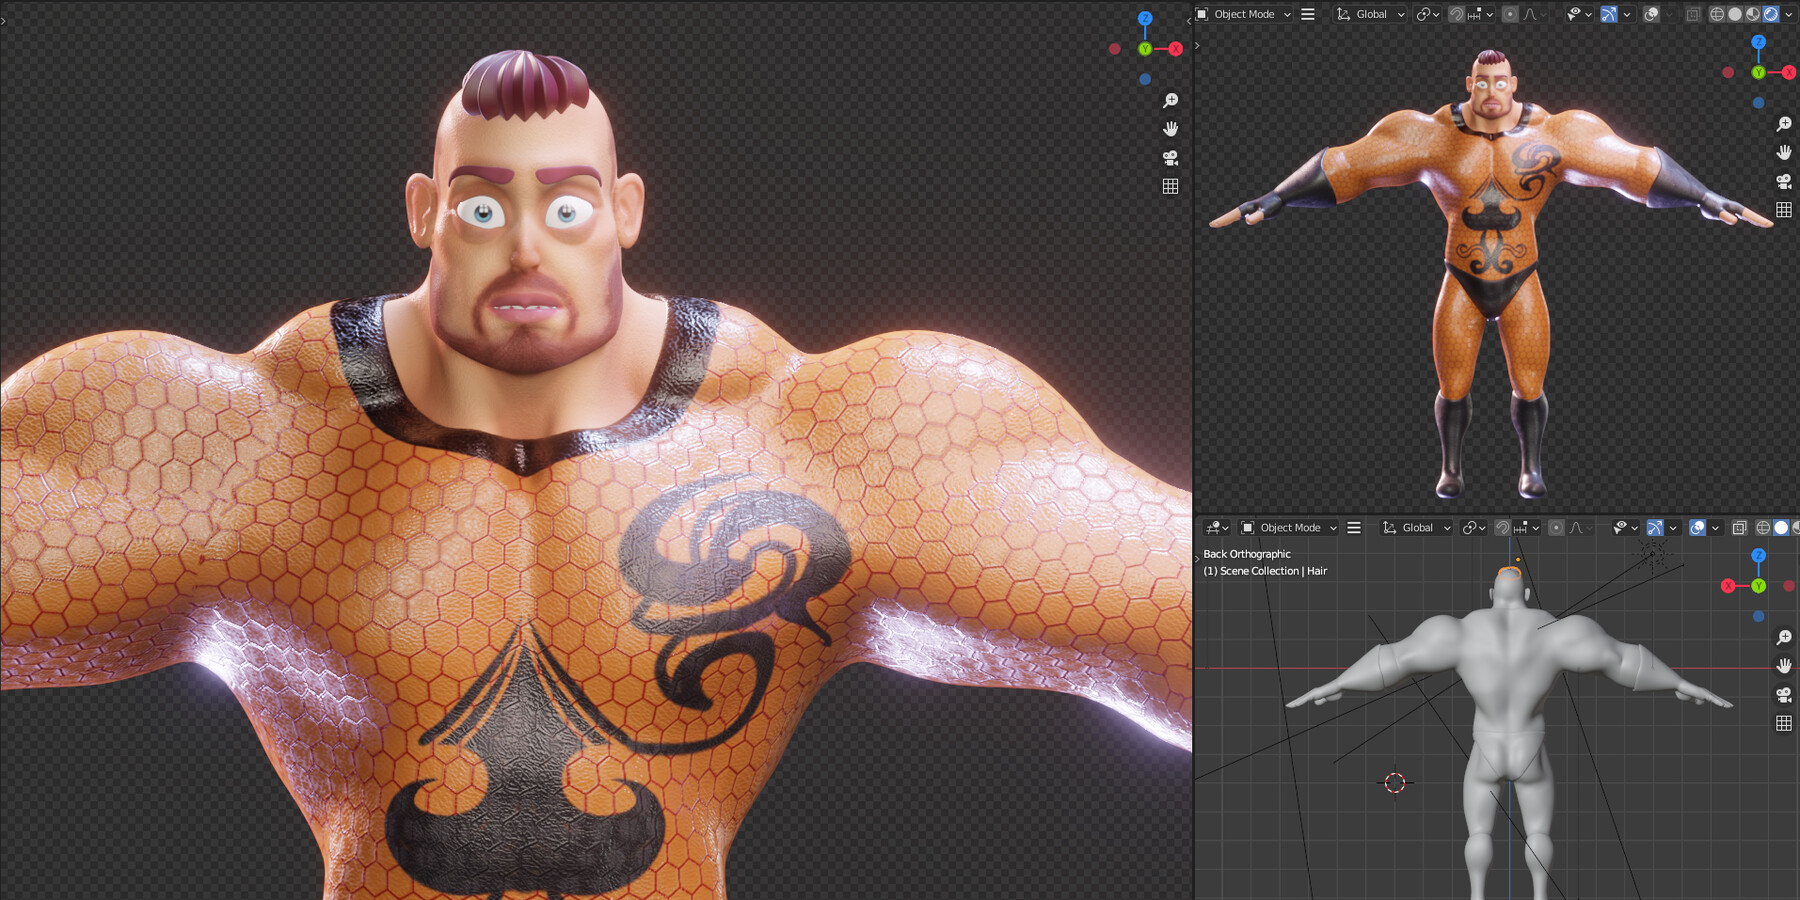The image size is (1800, 900).
Task: Select wireframe shading in bottom viewport
Action: tap(1763, 527)
